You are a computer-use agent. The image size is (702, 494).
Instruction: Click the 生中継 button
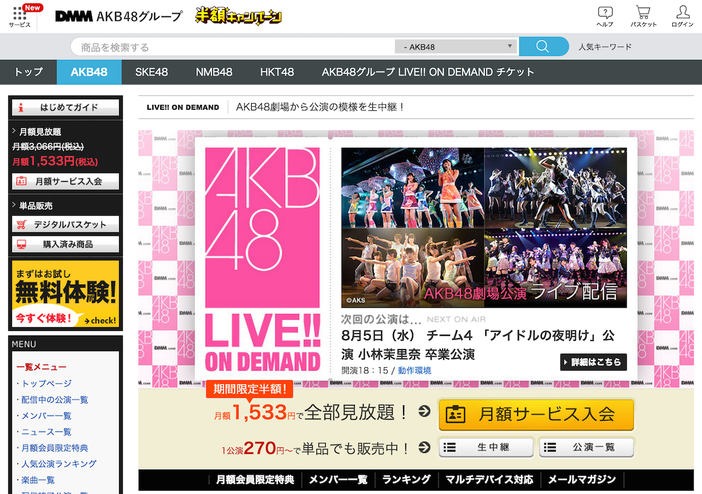(486, 447)
